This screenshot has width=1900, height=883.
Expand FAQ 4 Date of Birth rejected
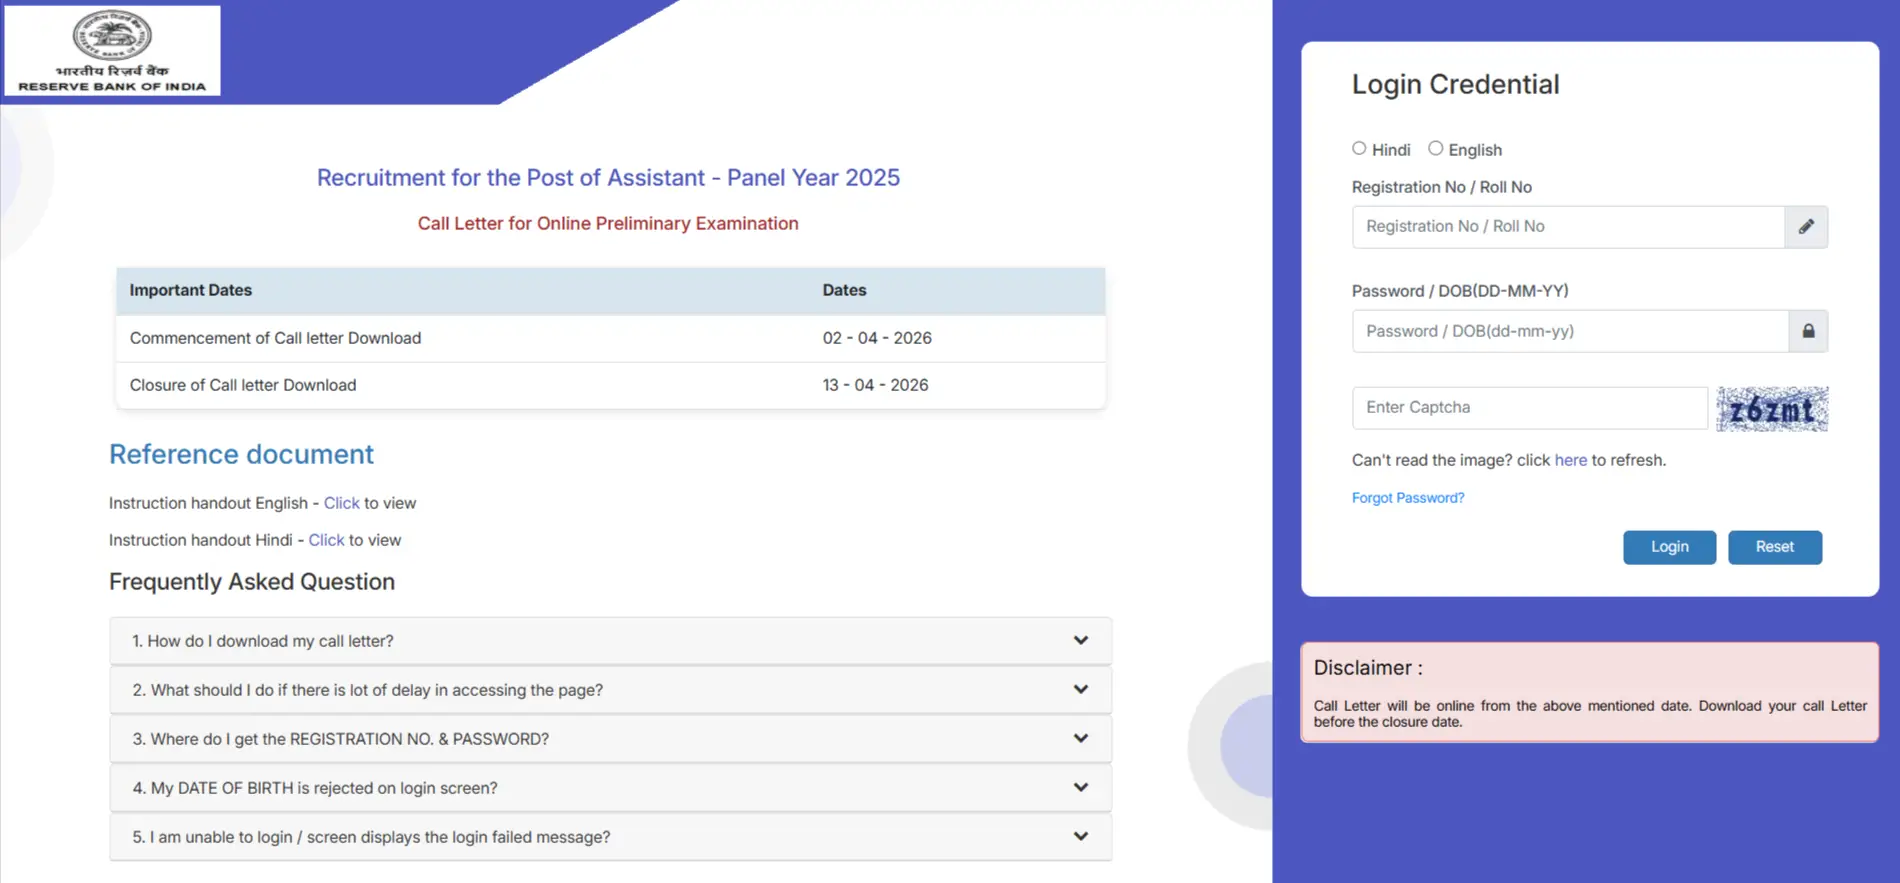(611, 788)
